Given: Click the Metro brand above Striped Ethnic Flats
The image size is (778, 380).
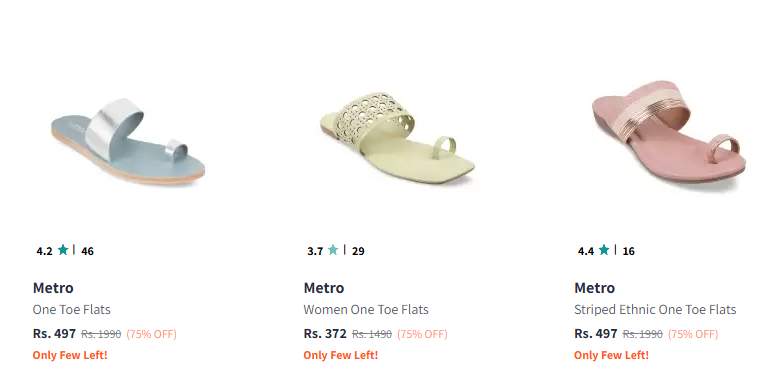Looking at the screenshot, I should click(x=594, y=288).
